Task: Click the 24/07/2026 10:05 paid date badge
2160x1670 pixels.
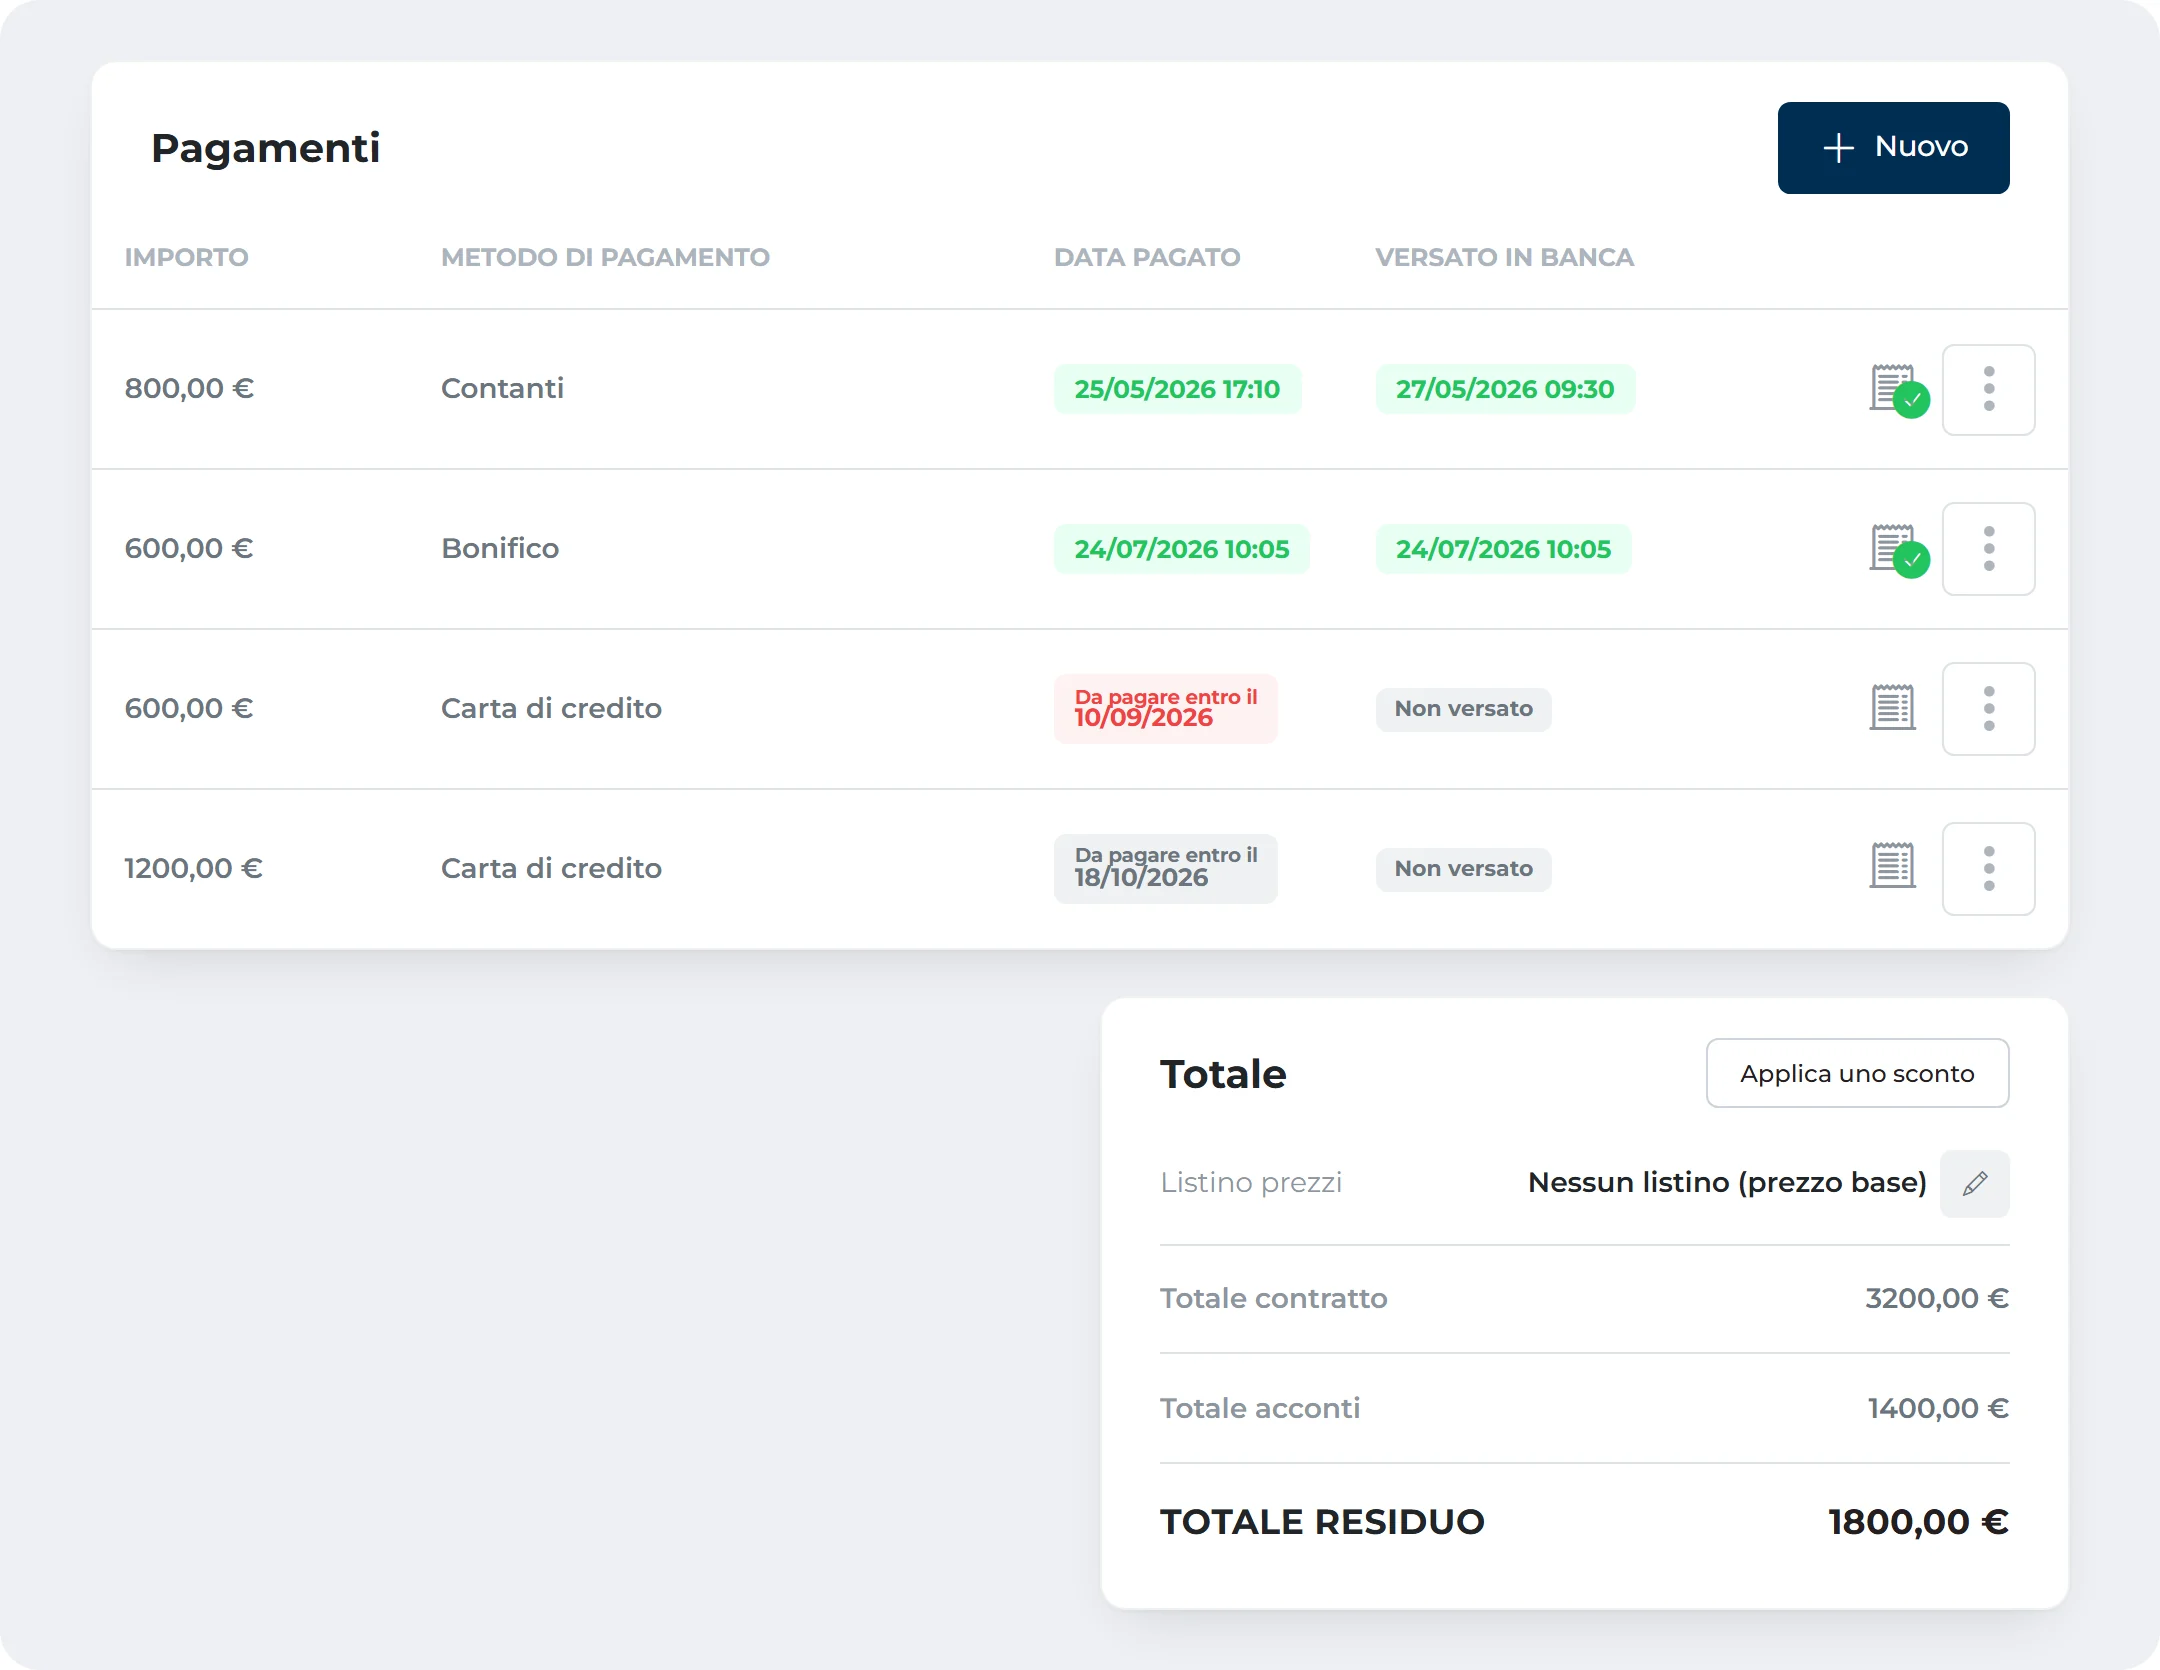Action: [1182, 549]
